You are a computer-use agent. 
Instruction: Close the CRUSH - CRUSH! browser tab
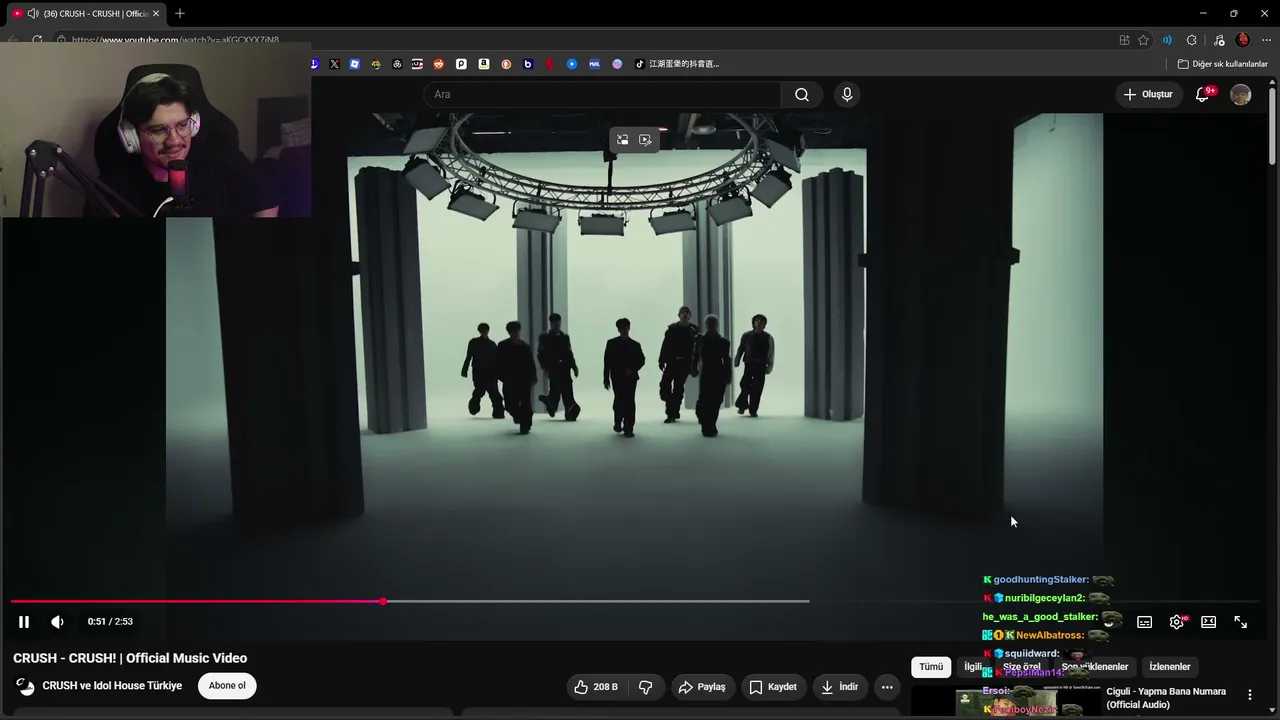[x=156, y=13]
